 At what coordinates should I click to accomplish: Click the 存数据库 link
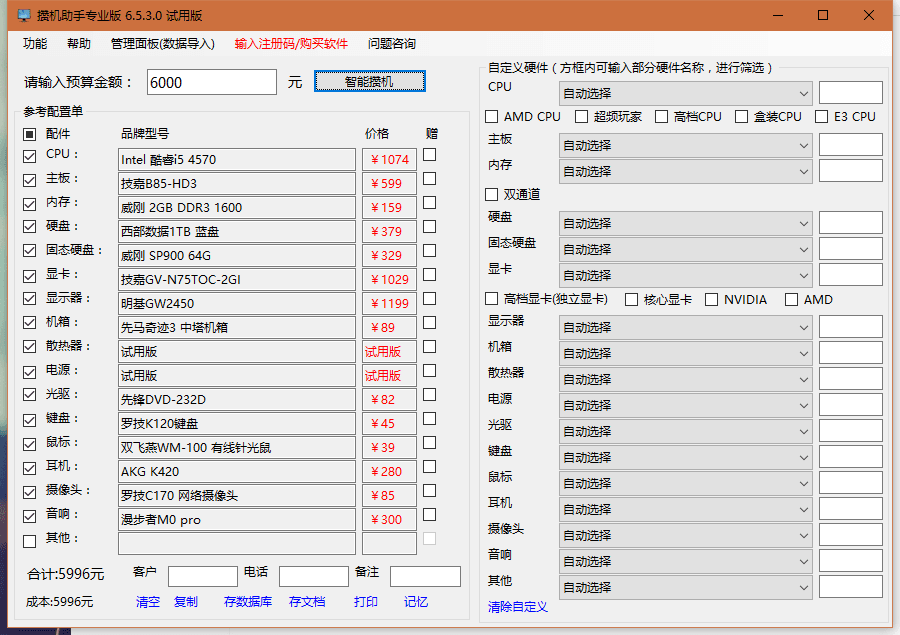[x=248, y=602]
